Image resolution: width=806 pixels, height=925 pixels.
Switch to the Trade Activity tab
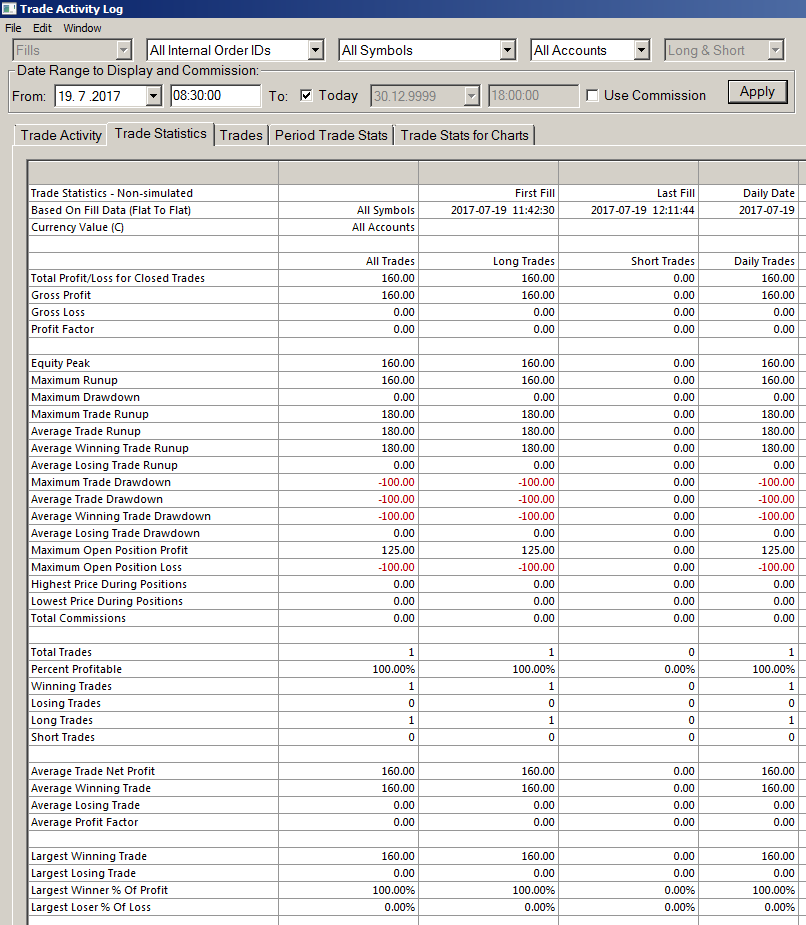(x=61, y=135)
